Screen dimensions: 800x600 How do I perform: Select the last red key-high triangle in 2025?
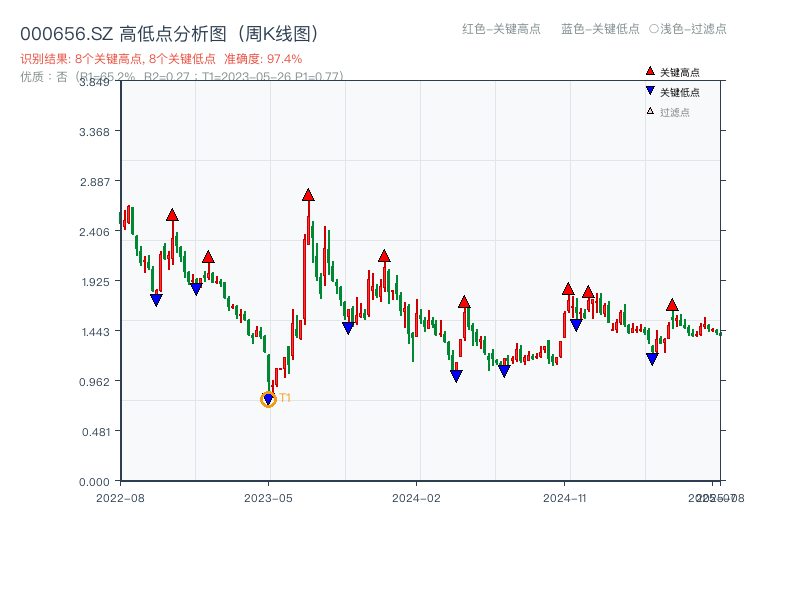click(672, 305)
